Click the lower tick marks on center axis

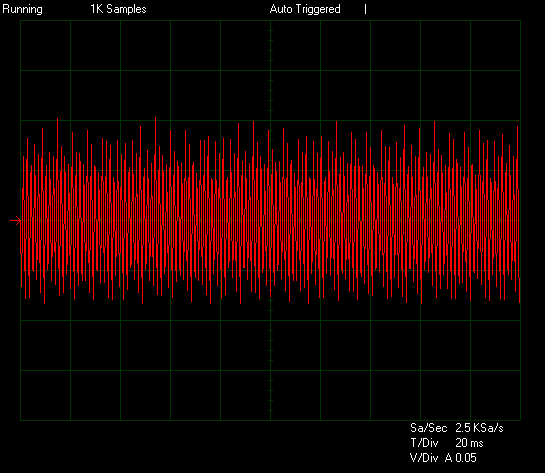(270, 361)
